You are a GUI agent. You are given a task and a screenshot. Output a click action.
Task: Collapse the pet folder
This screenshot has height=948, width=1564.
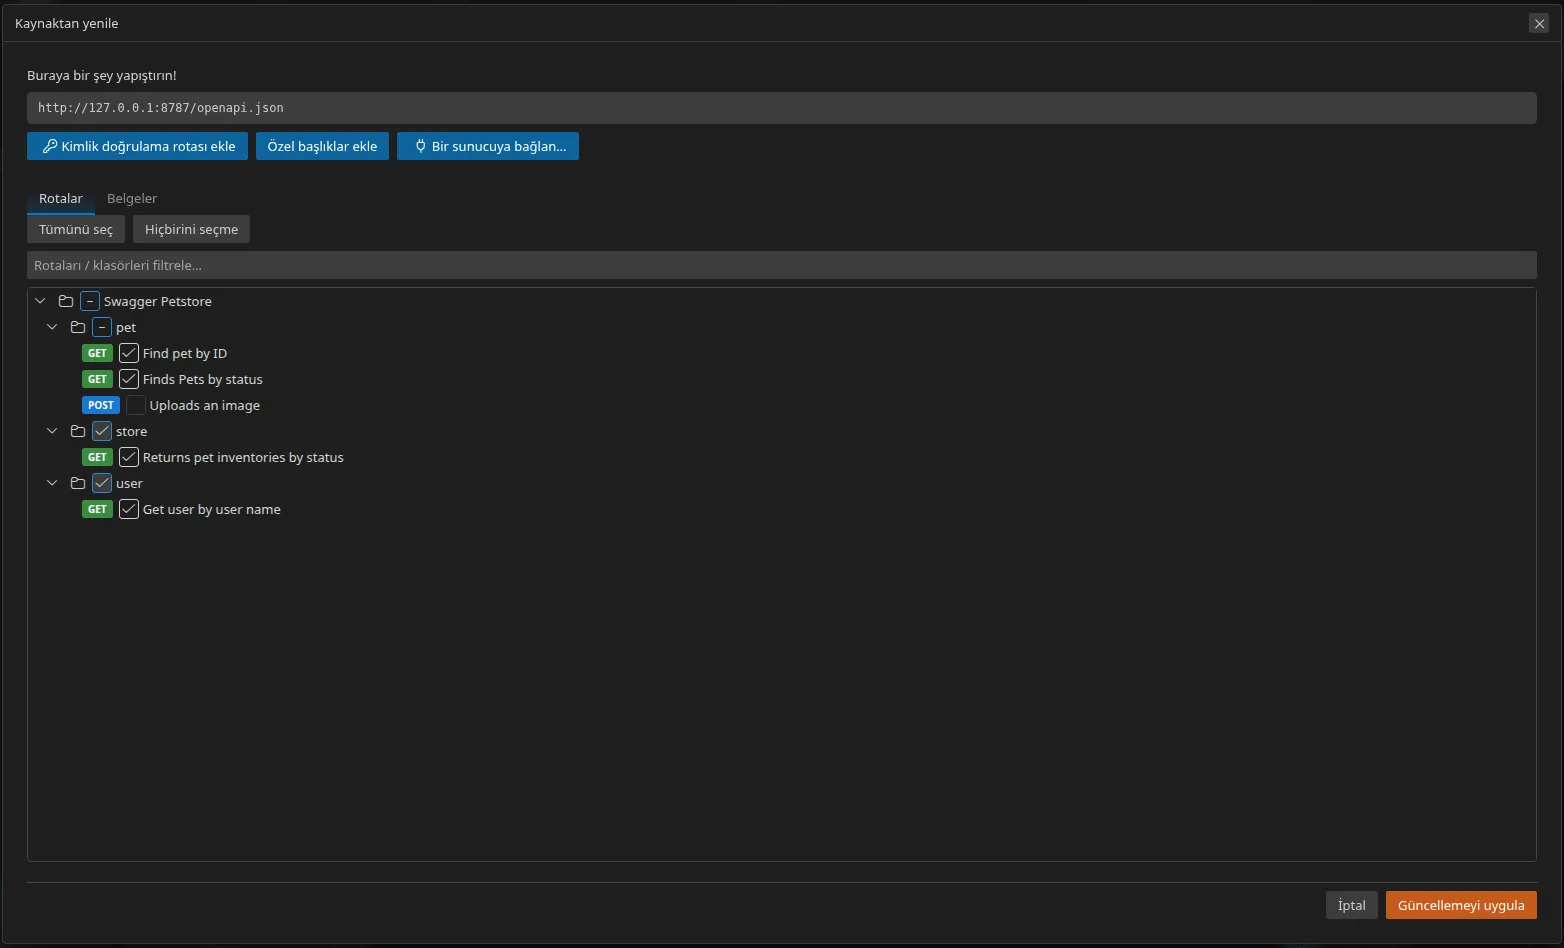point(52,327)
